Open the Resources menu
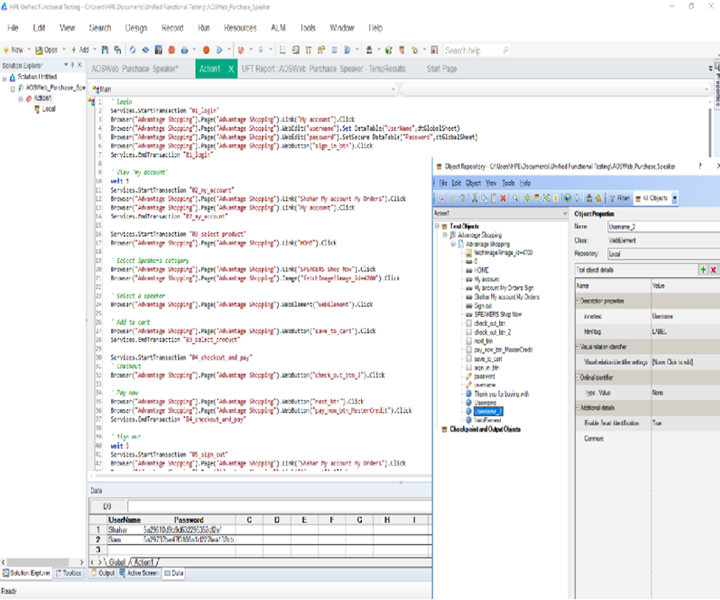This screenshot has height=600, width=720. click(240, 28)
